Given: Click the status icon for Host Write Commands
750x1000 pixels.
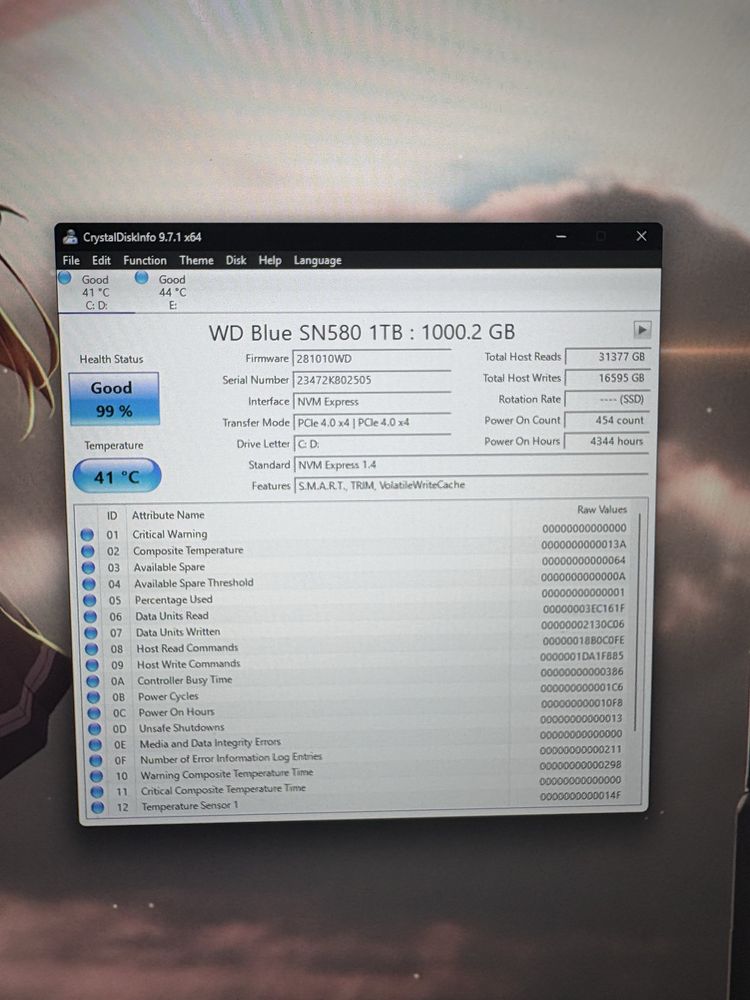Looking at the screenshot, I should click(x=92, y=665).
